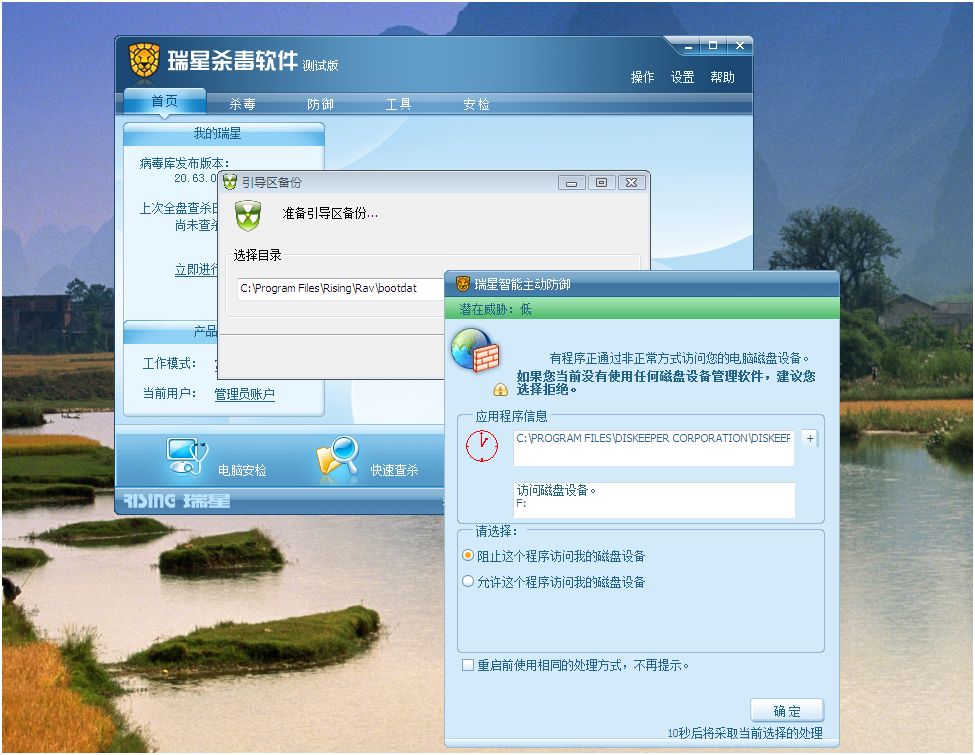Click the bootdat directory path field
The width and height of the screenshot is (975, 755).
coord(341,289)
